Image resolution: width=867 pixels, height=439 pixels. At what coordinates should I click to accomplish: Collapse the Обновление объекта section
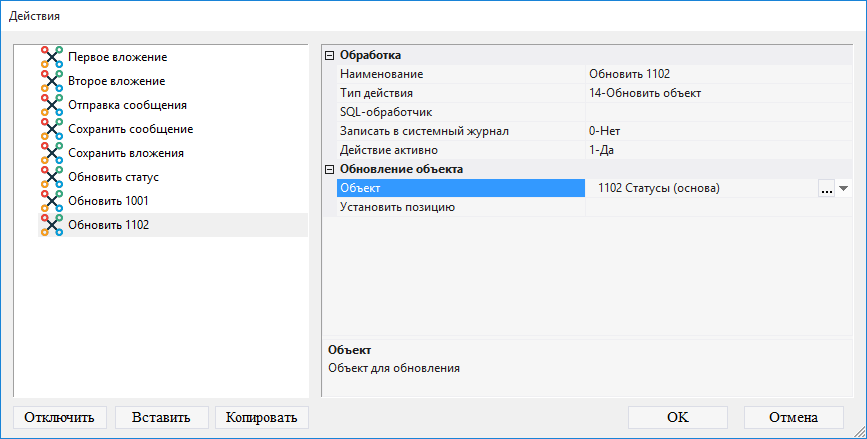tap(330, 169)
